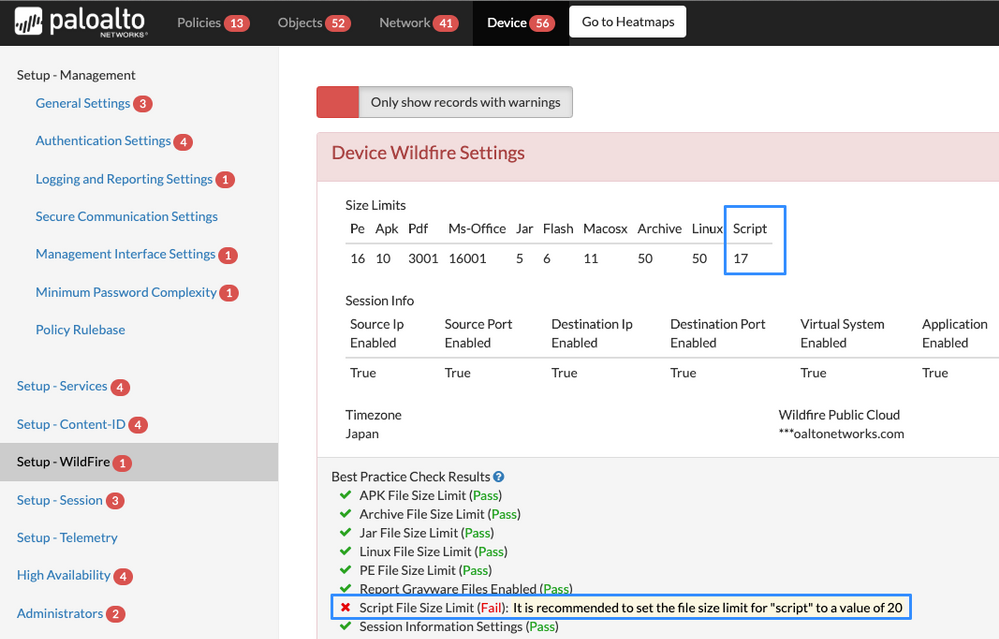Open the Administrators section
The height and width of the screenshot is (639, 999).
tap(60, 613)
